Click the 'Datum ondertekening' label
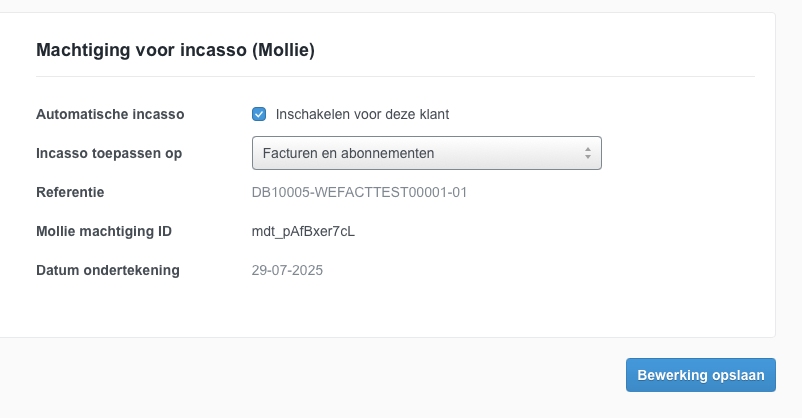This screenshot has height=418, width=802. (x=108, y=270)
